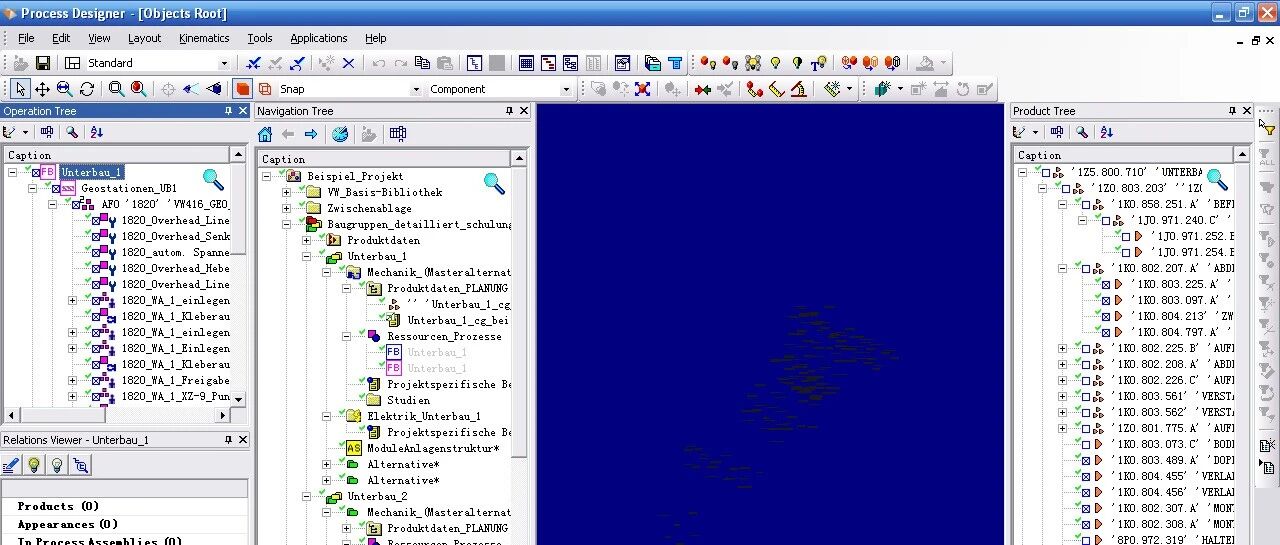Click the Navigation Tree home icon
The height and width of the screenshot is (545, 1280).
click(x=265, y=134)
